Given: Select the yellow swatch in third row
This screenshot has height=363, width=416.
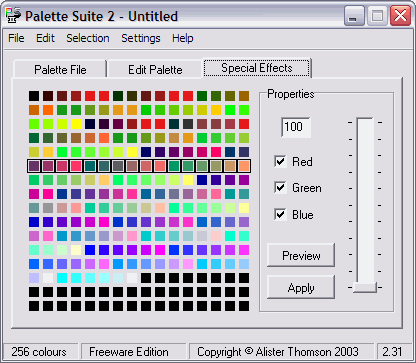Looking at the screenshot, I should pos(76,124).
